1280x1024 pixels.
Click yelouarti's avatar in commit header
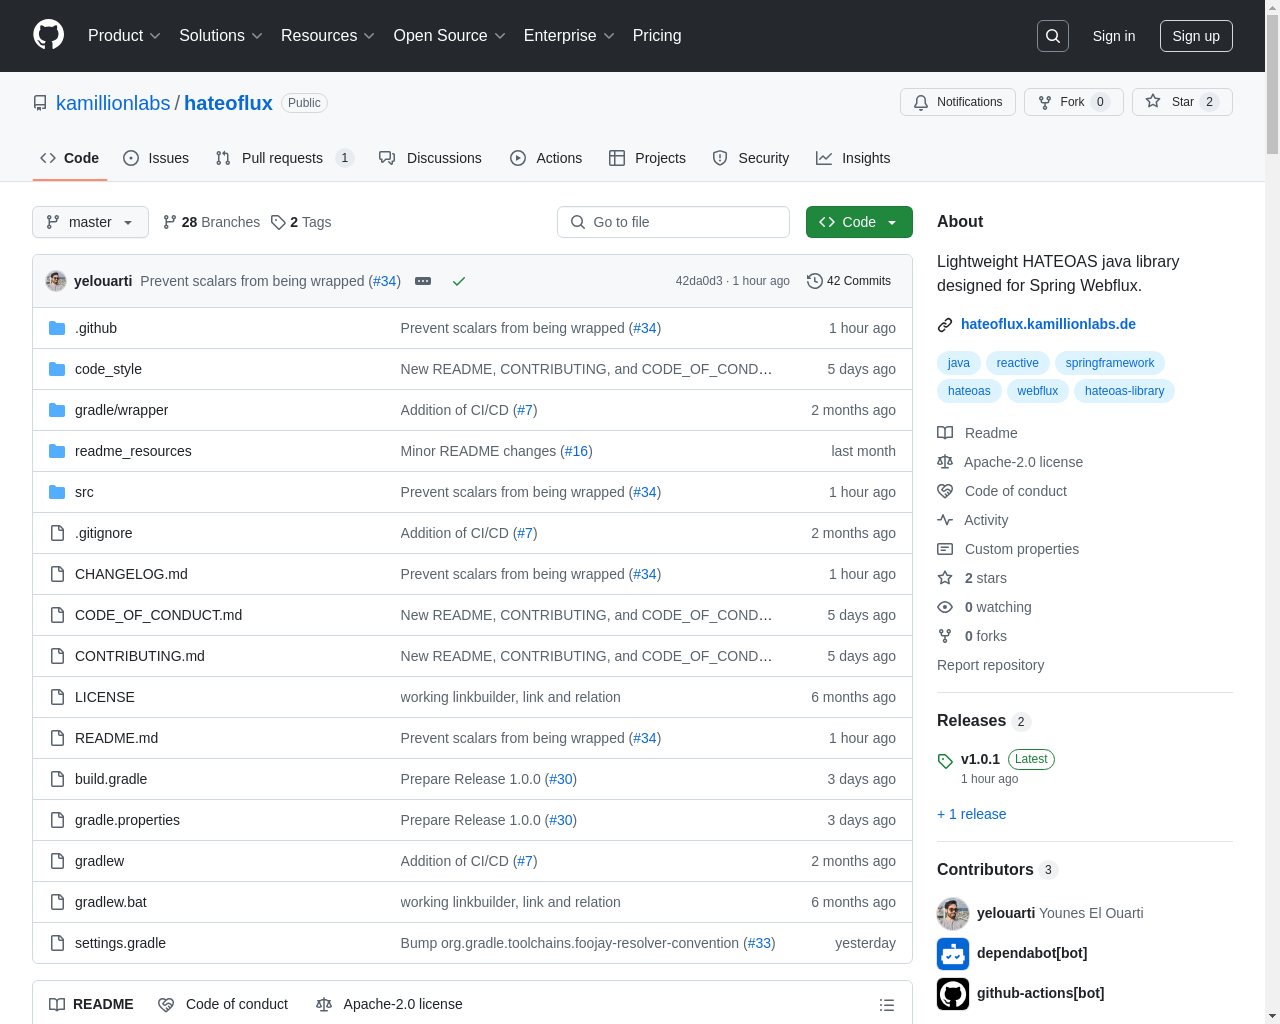(x=56, y=281)
